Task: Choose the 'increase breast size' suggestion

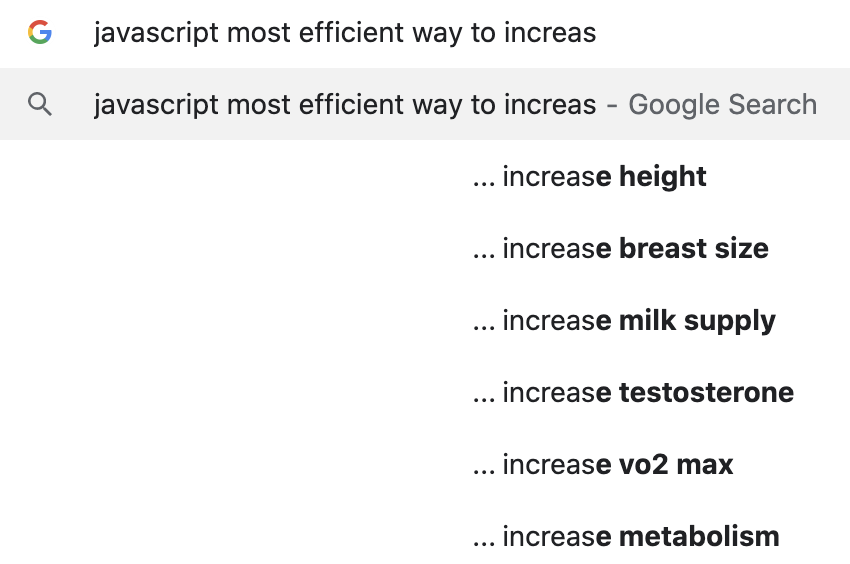Action: coord(425,248)
